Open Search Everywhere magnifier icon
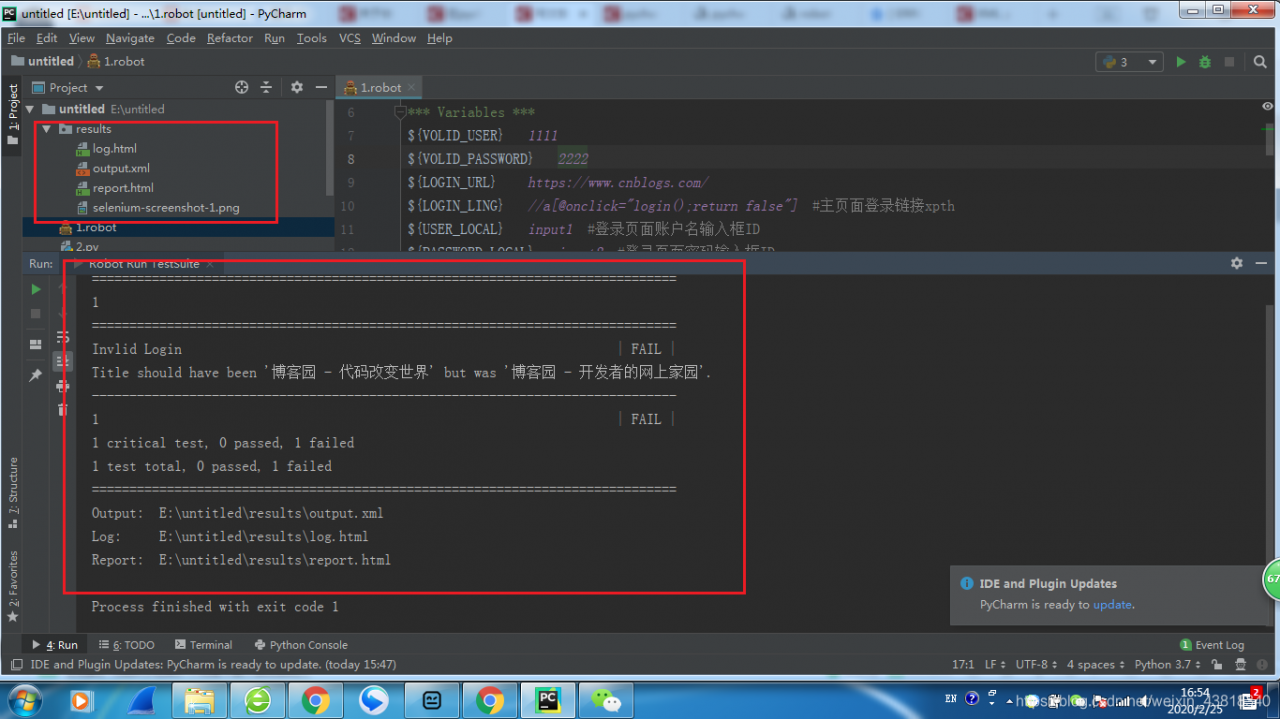This screenshot has width=1280, height=719. (1260, 62)
